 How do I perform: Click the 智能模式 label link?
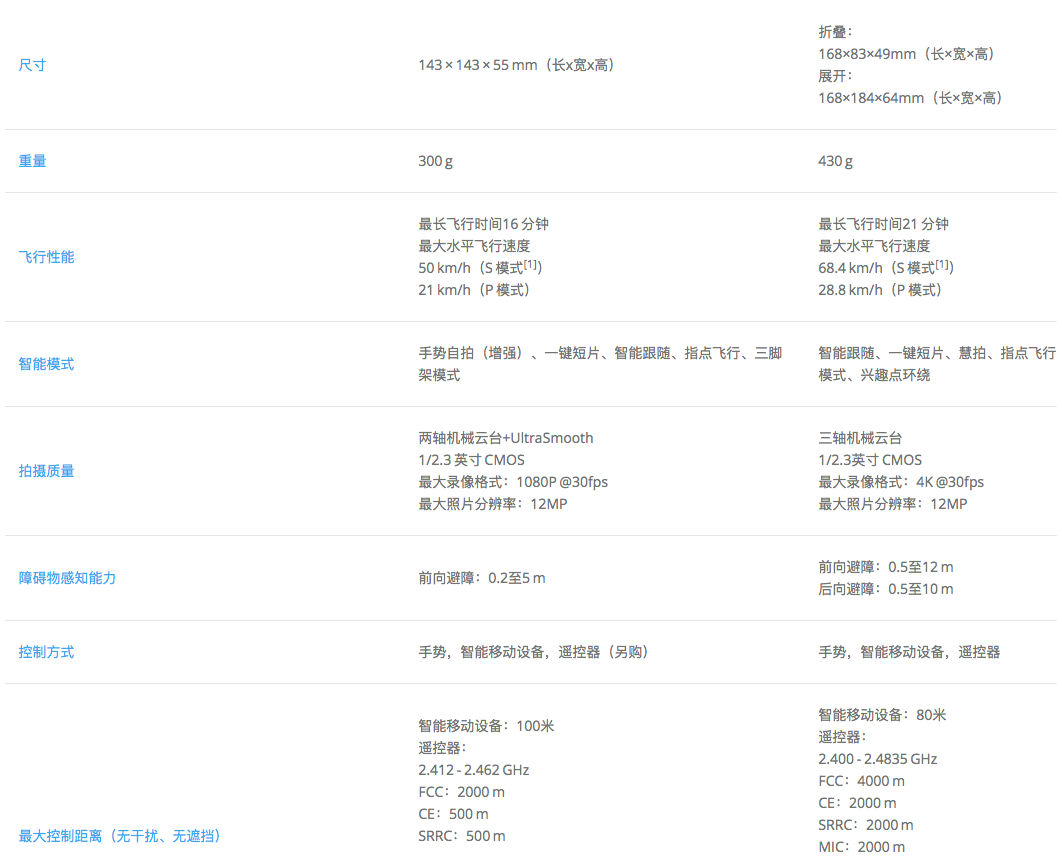(x=46, y=364)
